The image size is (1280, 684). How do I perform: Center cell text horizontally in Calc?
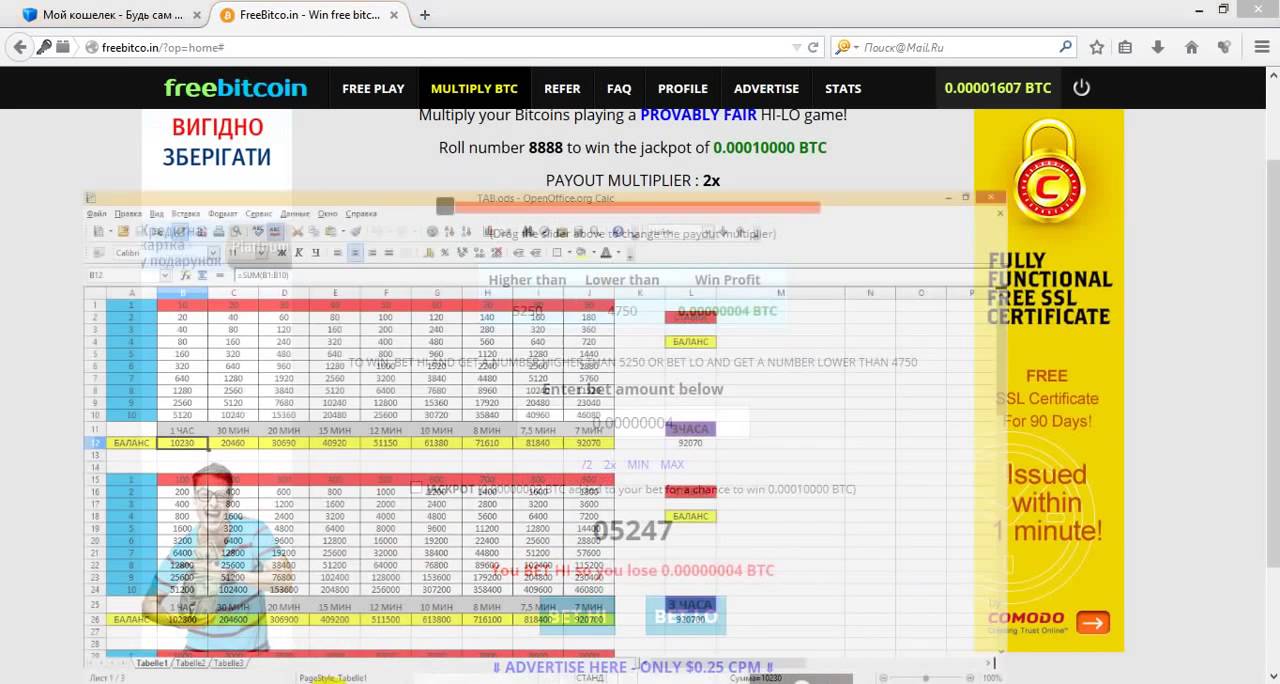[x=355, y=252]
